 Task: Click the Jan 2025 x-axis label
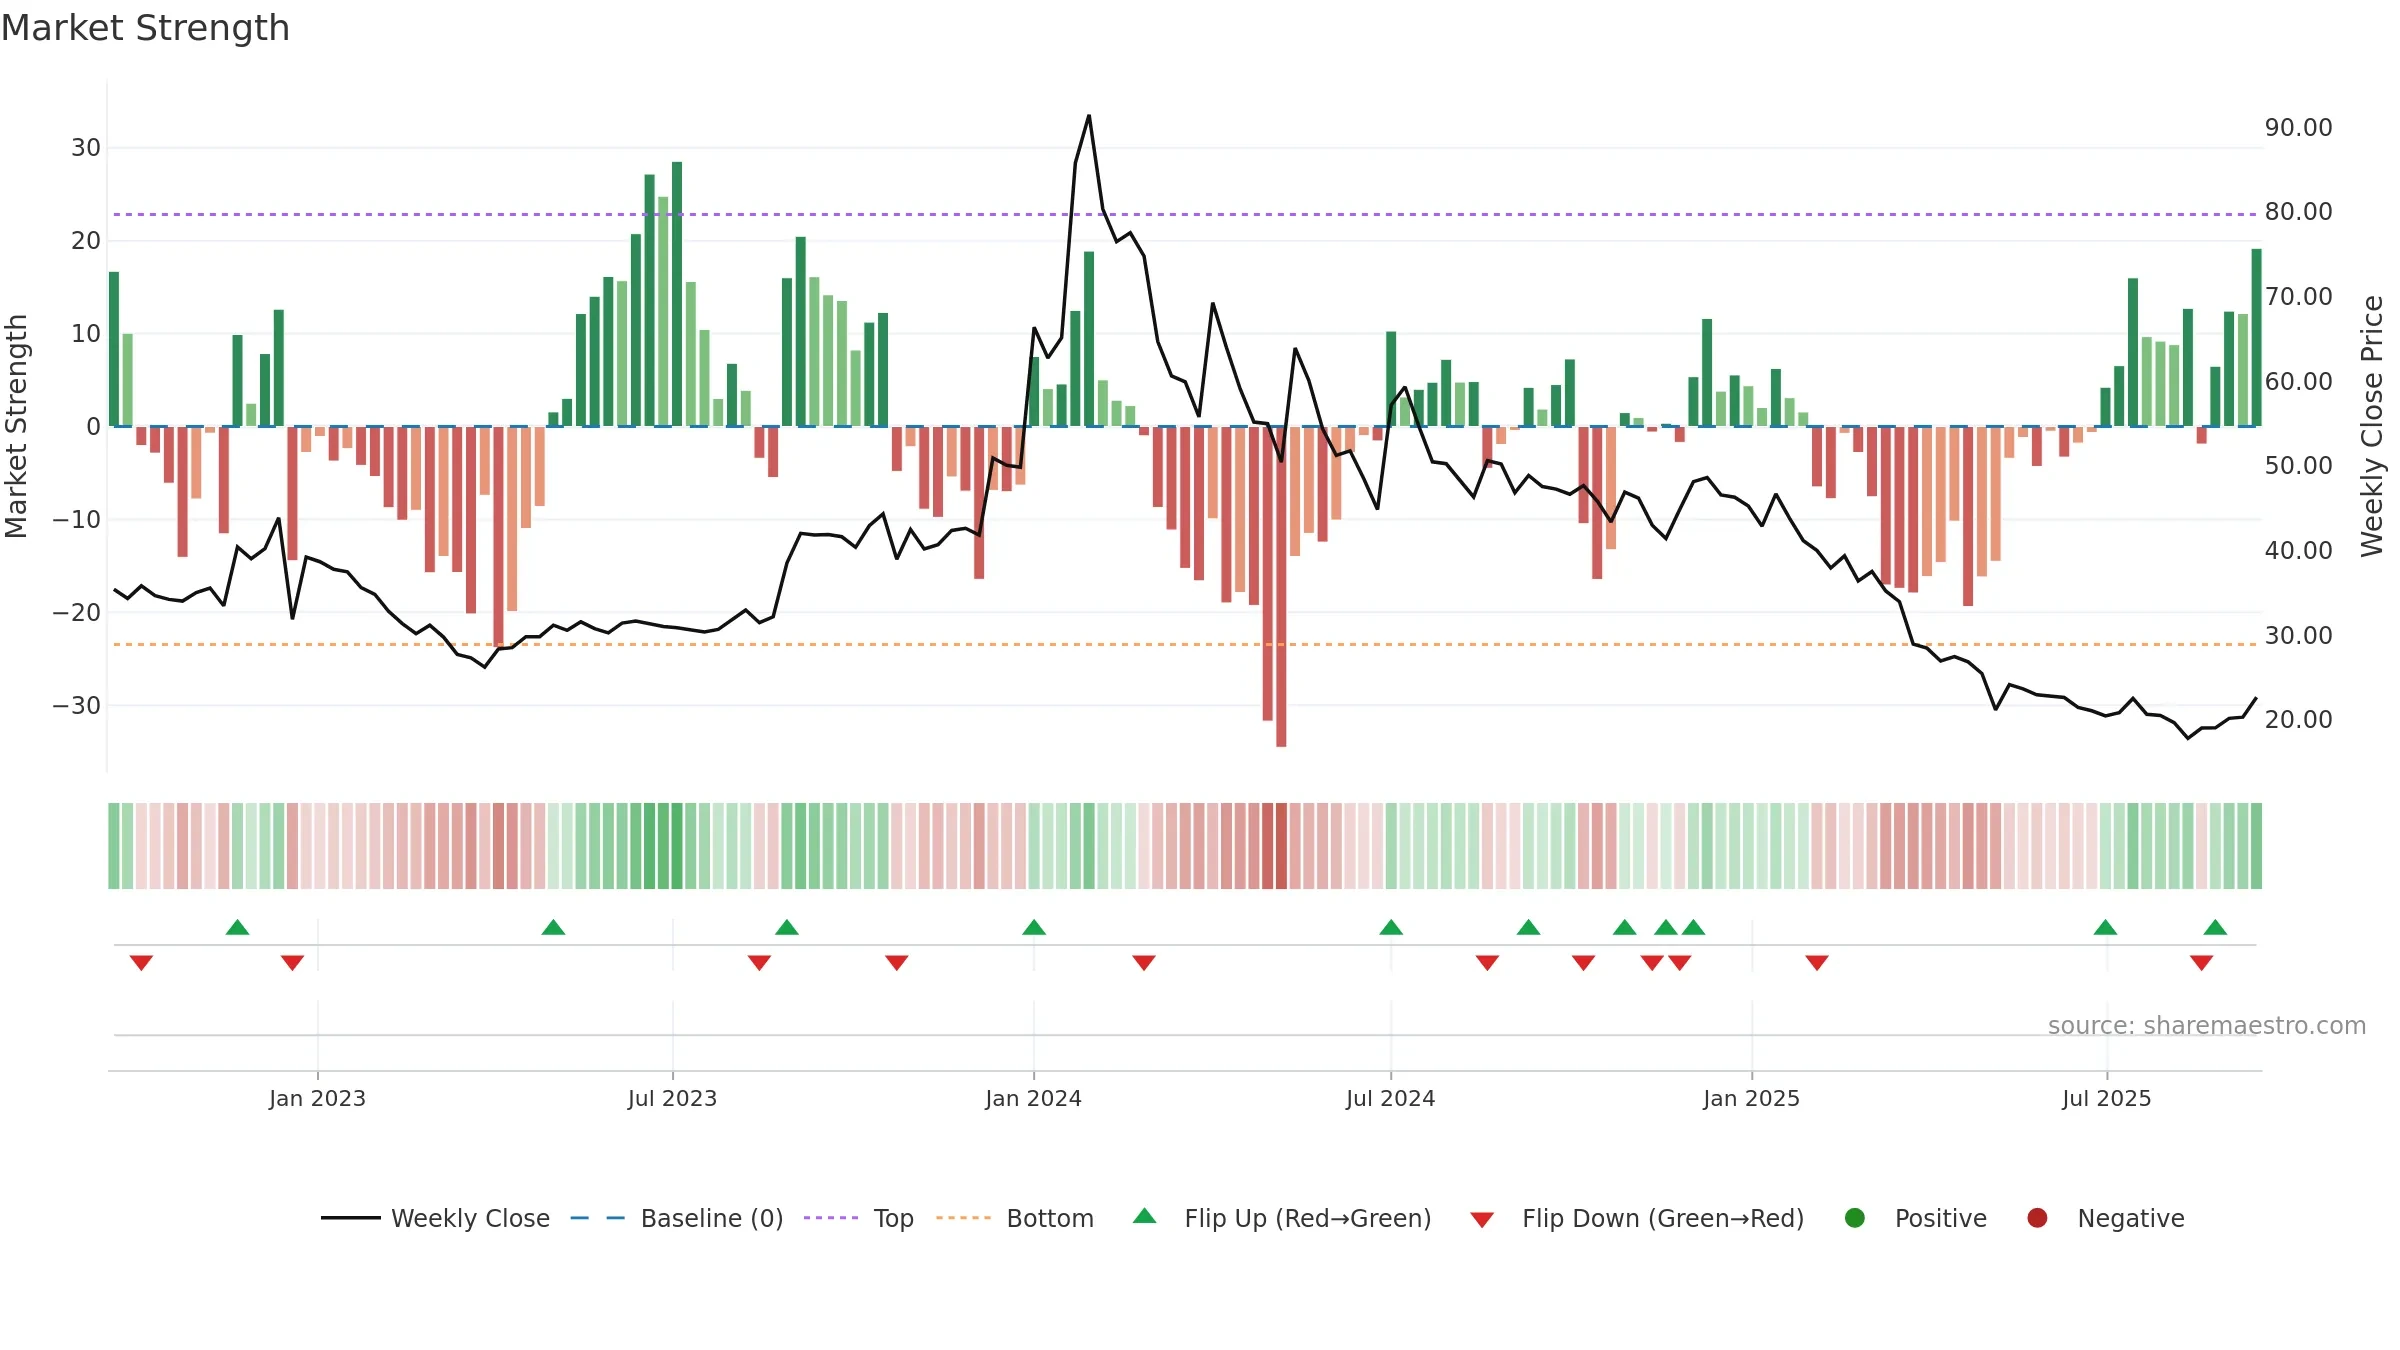[x=1751, y=1099]
